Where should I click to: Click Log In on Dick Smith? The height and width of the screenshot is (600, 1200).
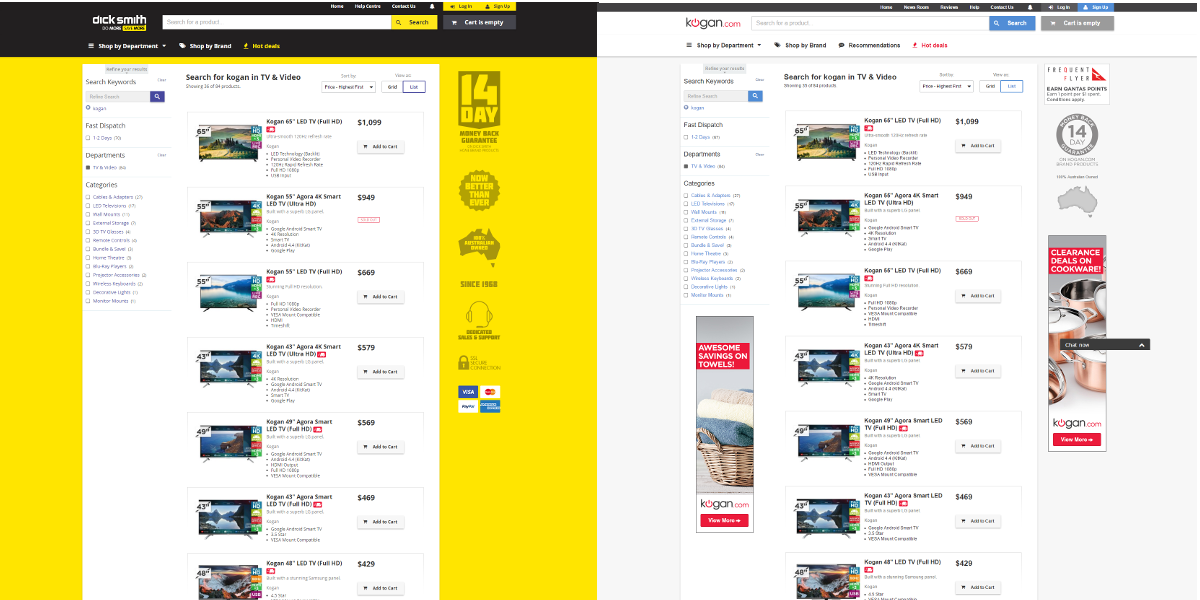(x=462, y=6)
